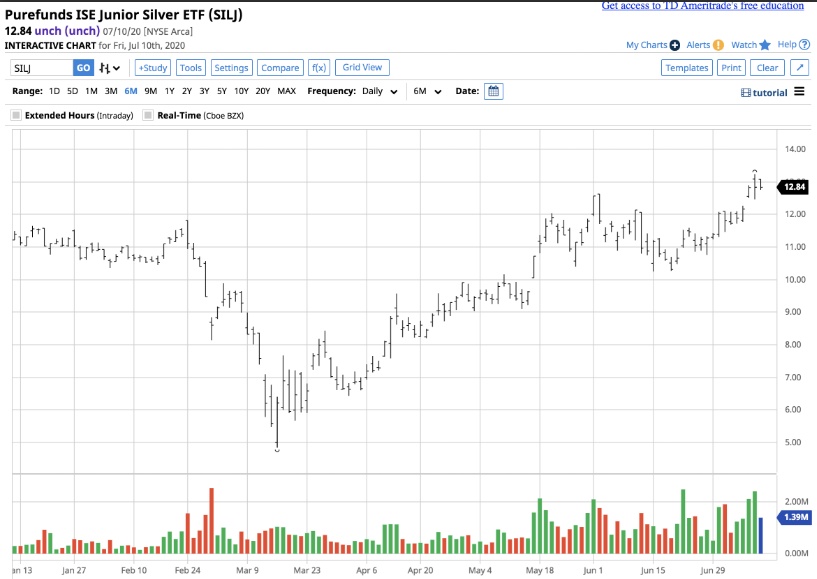Switch to Grid View
The height and width of the screenshot is (579, 817).
coord(362,67)
